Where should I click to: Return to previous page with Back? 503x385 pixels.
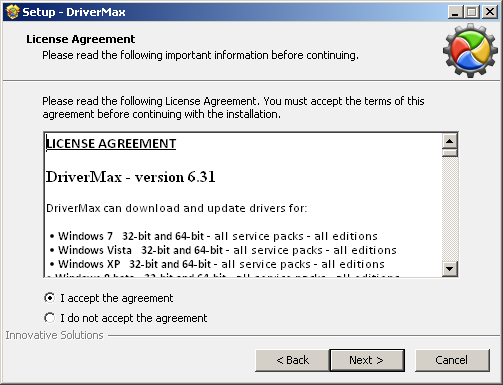292,360
